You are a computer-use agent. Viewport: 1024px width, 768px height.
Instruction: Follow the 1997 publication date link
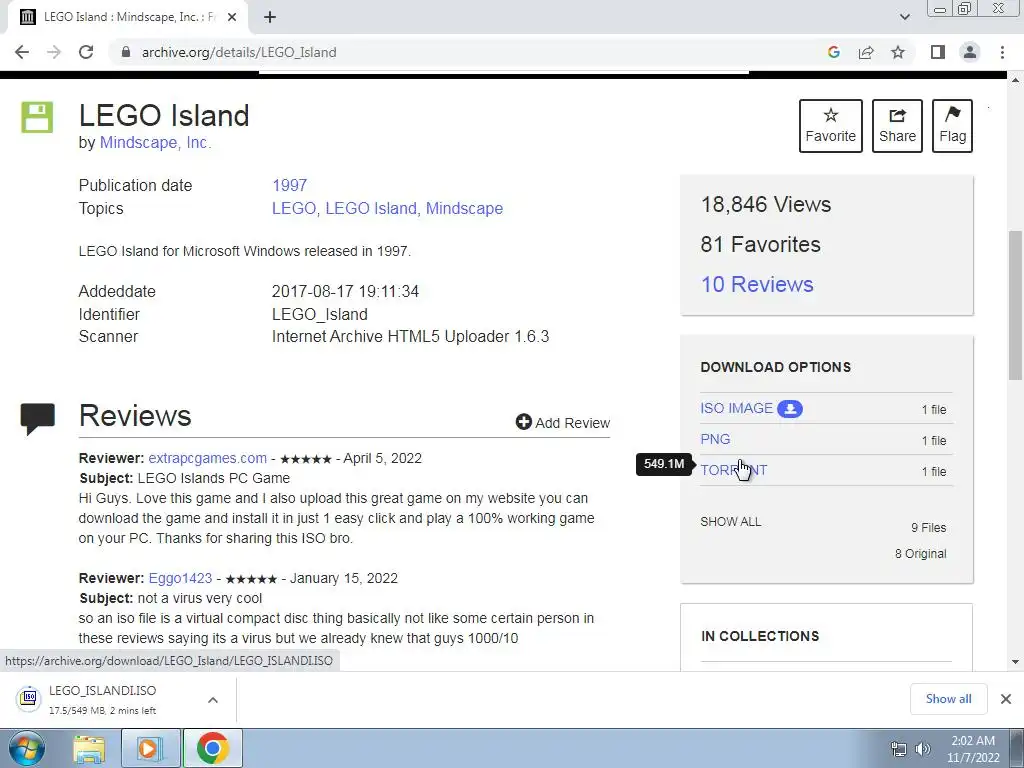tap(289, 185)
